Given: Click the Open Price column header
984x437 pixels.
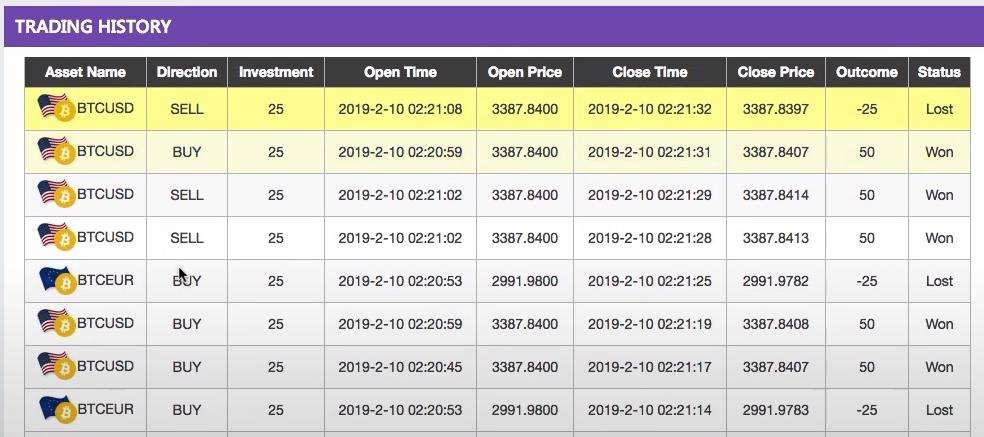Looking at the screenshot, I should pyautogui.click(x=525, y=72).
